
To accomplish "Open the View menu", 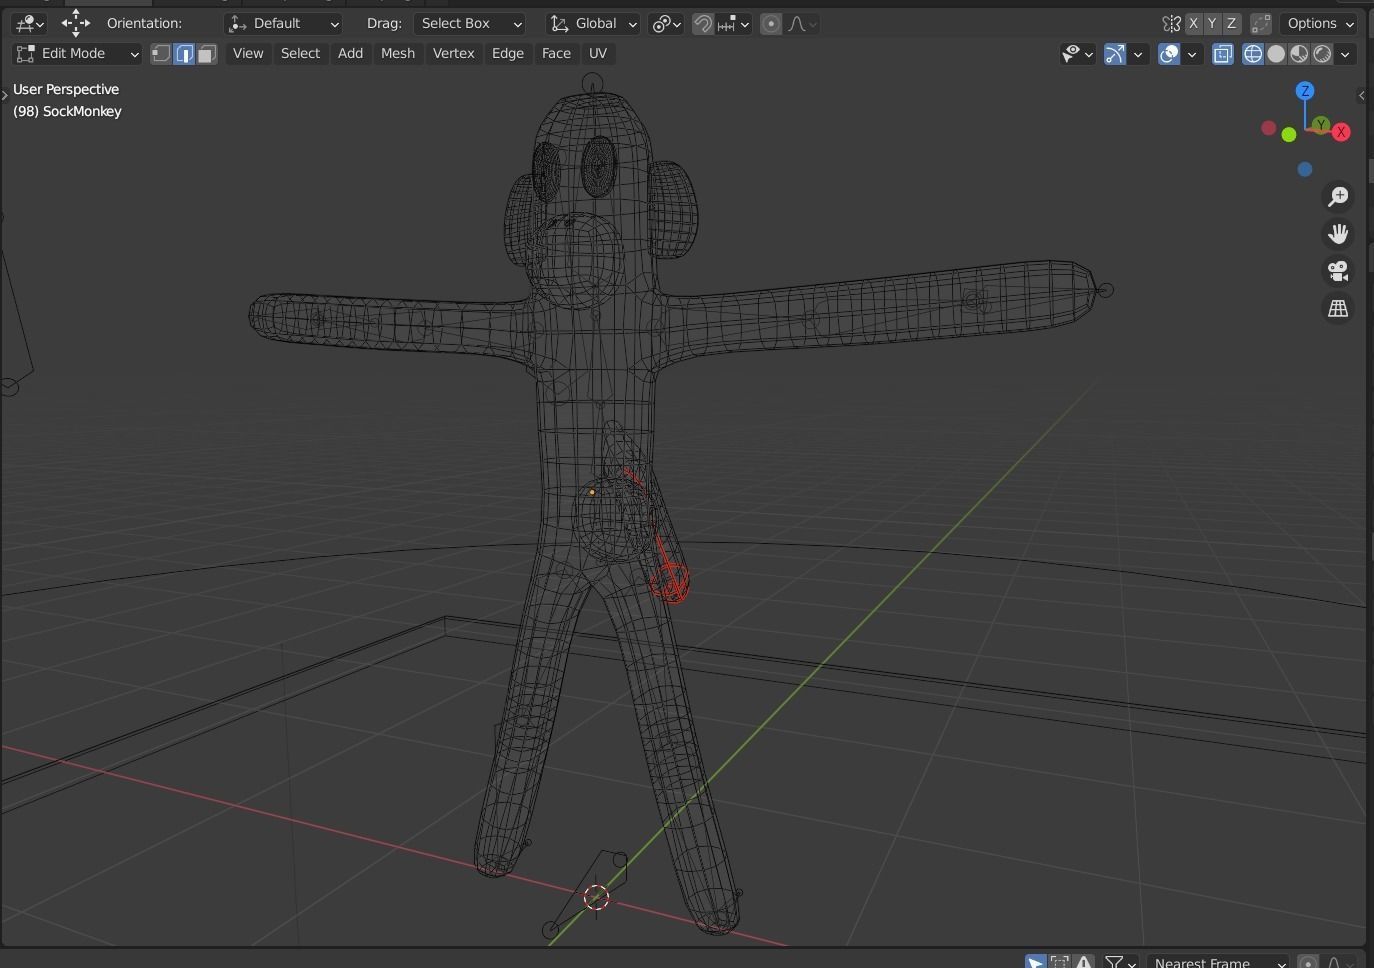I will 248,54.
